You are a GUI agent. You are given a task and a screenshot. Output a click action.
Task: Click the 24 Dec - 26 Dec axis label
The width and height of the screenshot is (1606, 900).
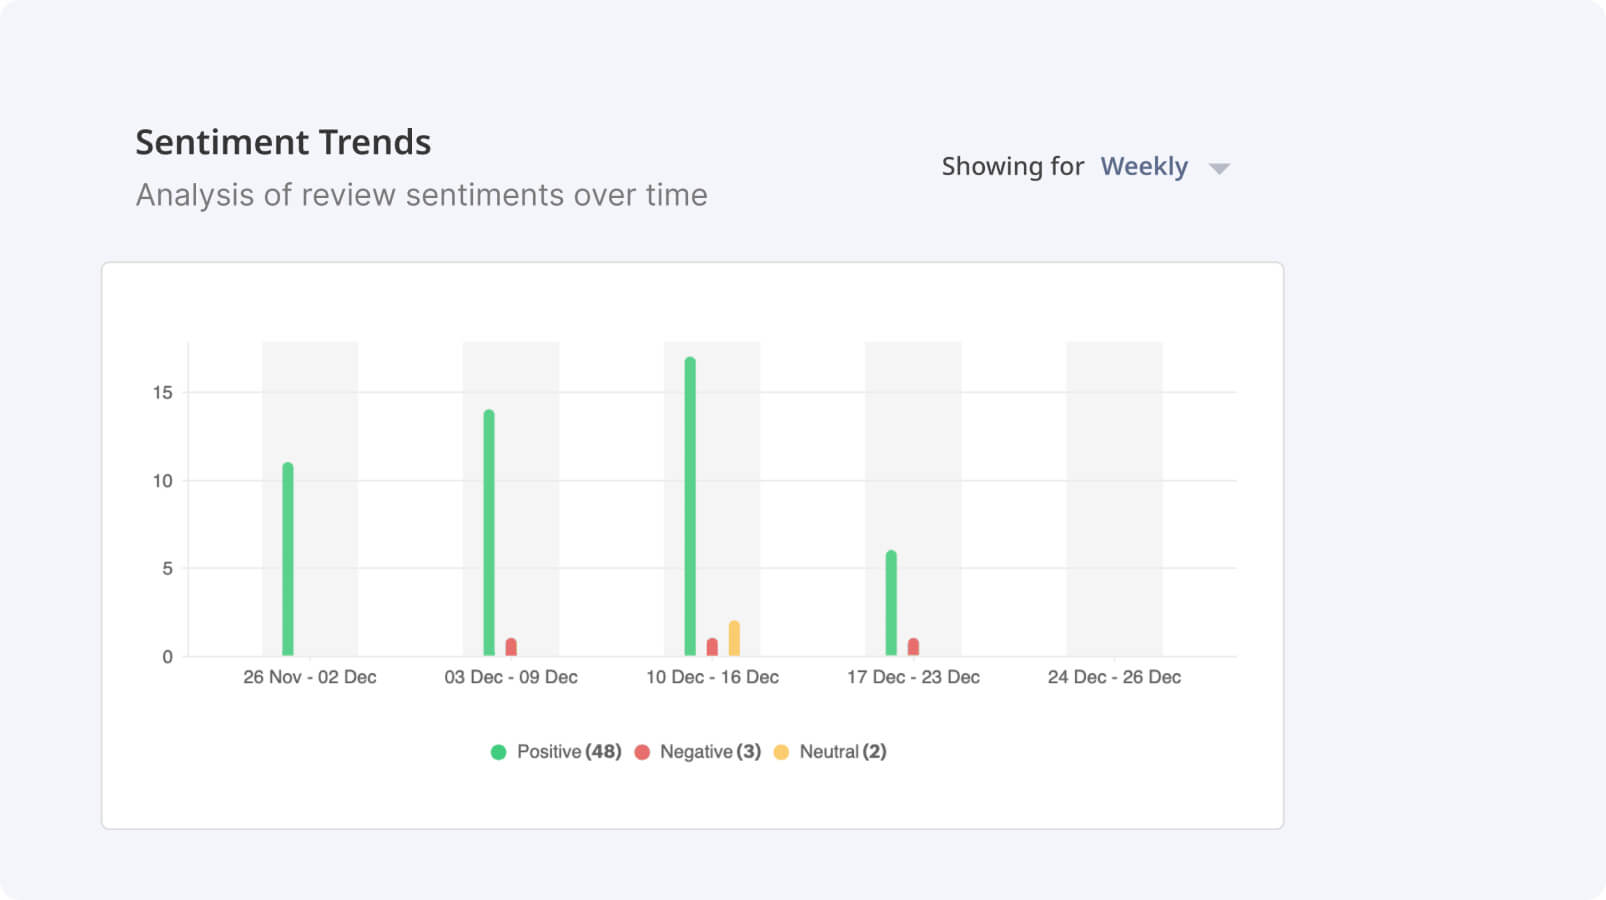[x=1114, y=677]
